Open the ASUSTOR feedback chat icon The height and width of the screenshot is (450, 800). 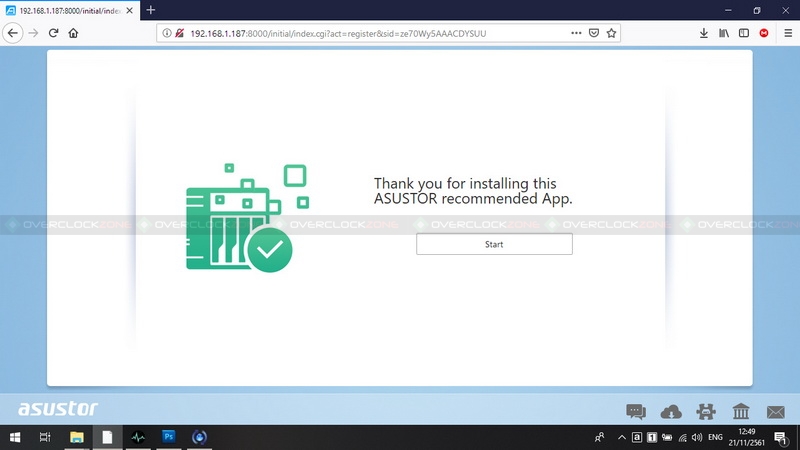click(636, 411)
